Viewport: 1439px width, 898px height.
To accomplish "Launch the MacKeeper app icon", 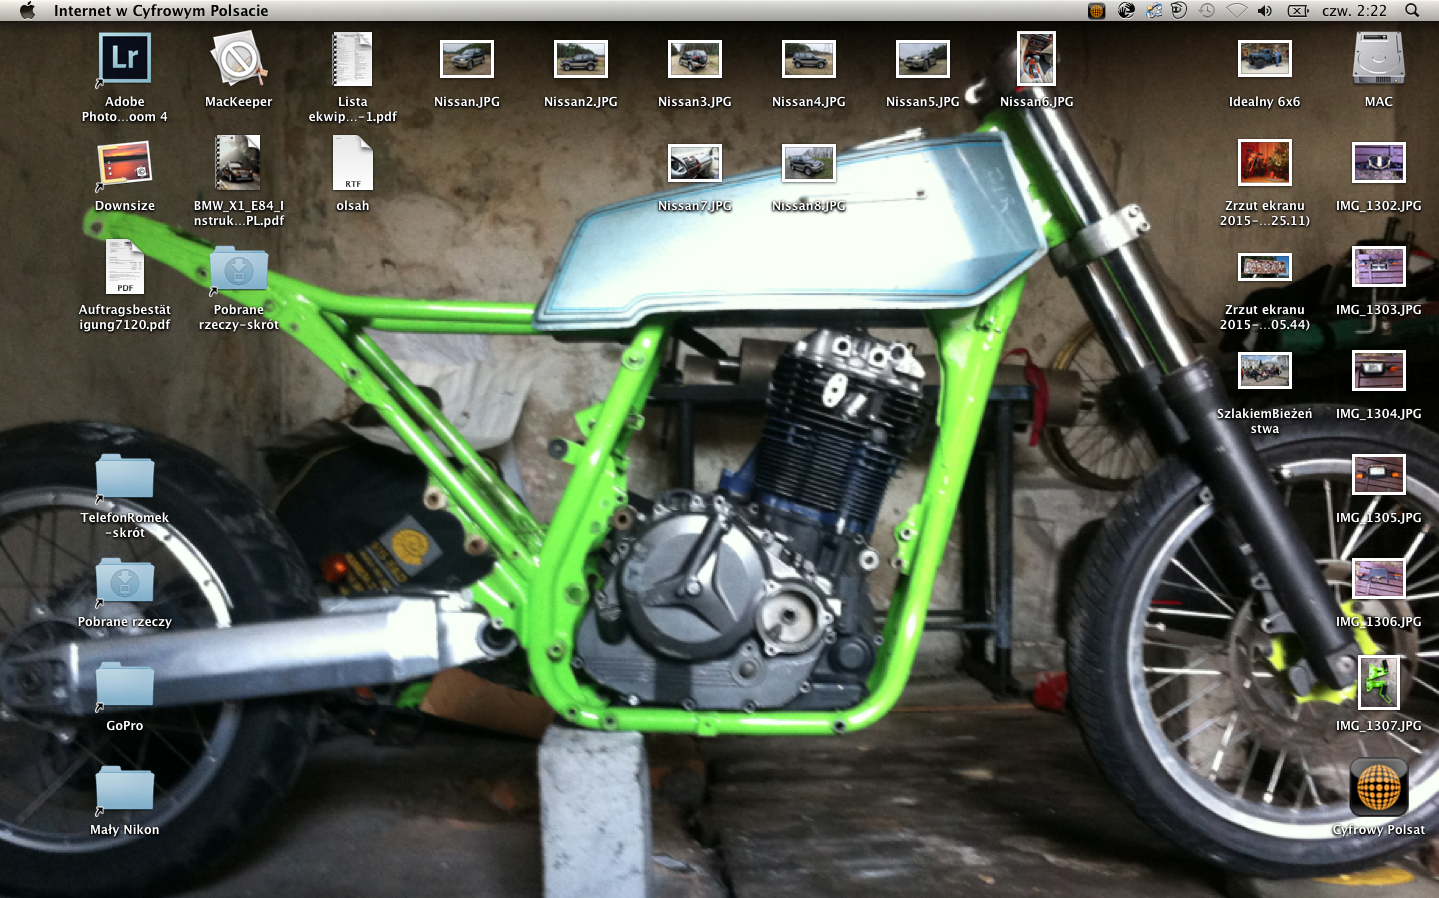I will coord(238,59).
